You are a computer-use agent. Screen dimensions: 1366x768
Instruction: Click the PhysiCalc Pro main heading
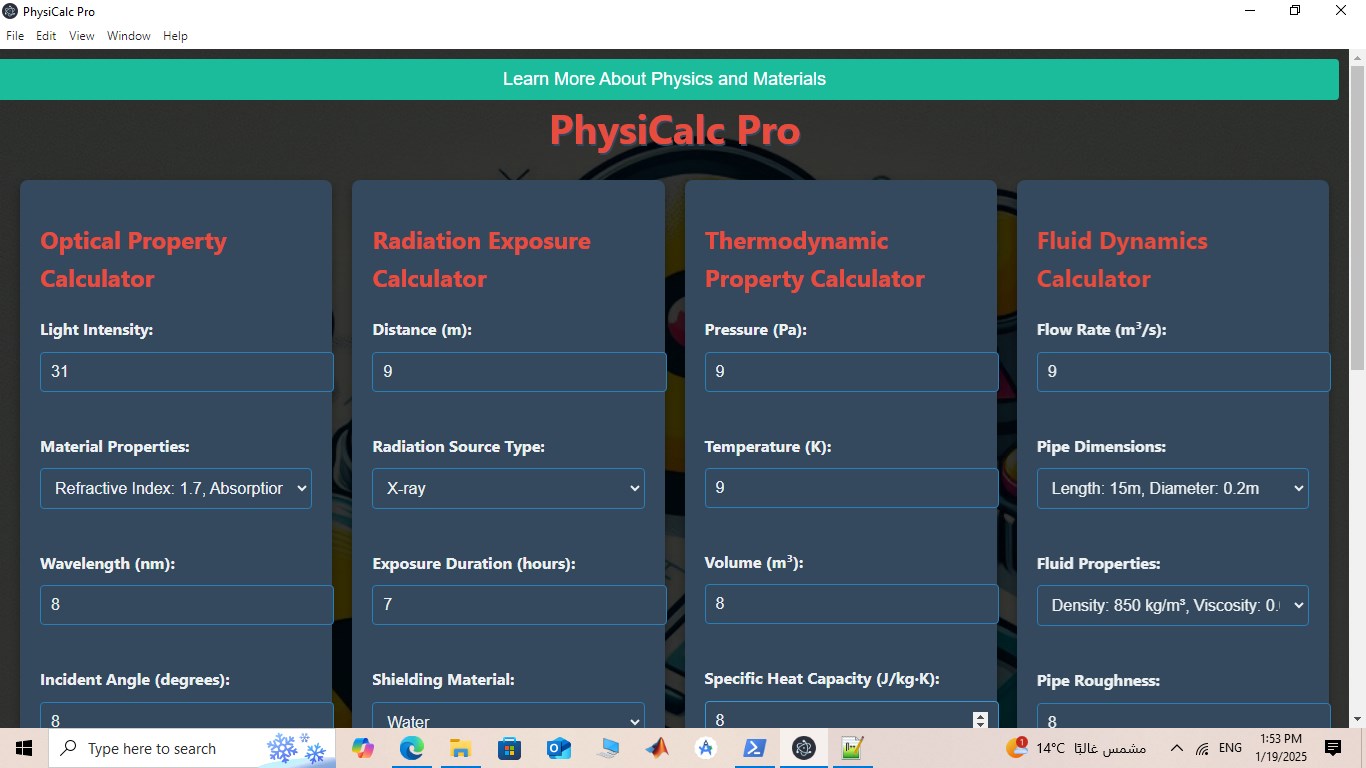point(675,131)
